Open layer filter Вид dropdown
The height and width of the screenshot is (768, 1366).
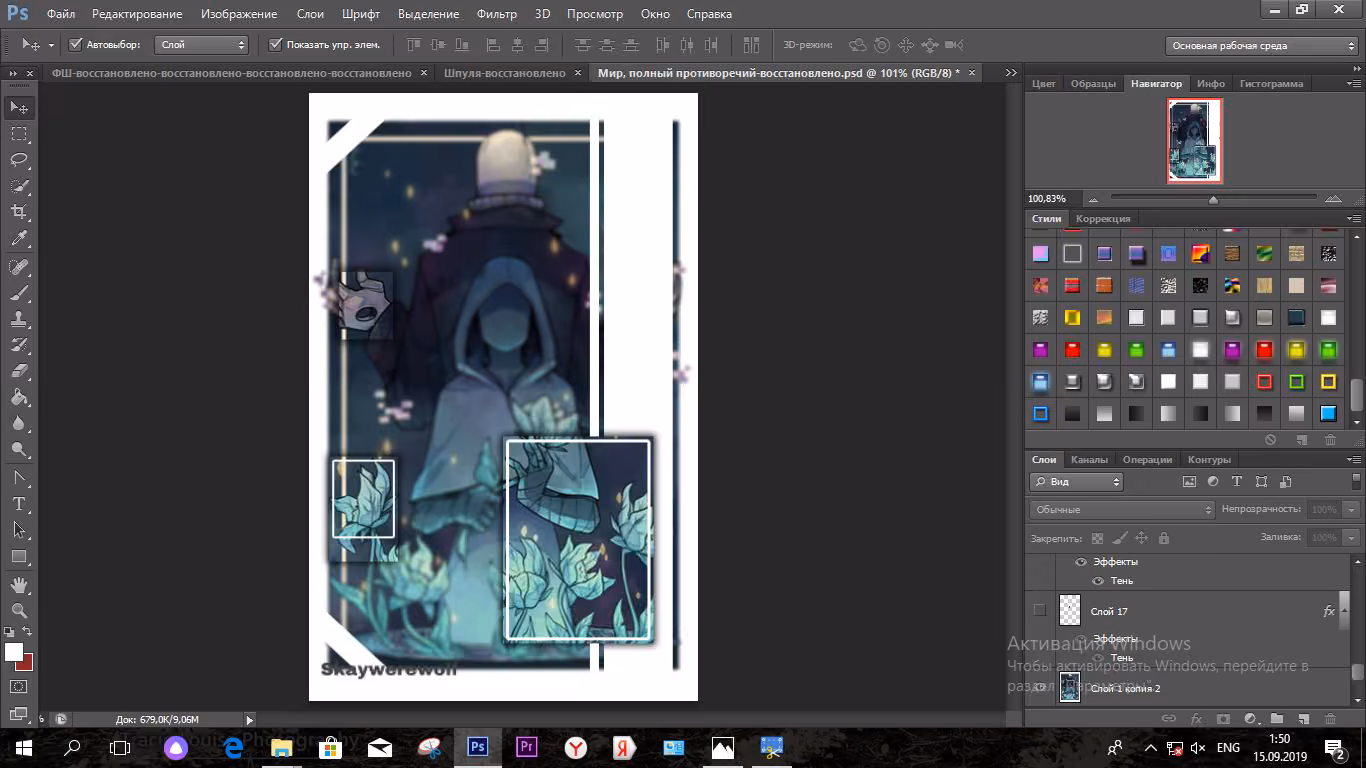click(x=1076, y=482)
